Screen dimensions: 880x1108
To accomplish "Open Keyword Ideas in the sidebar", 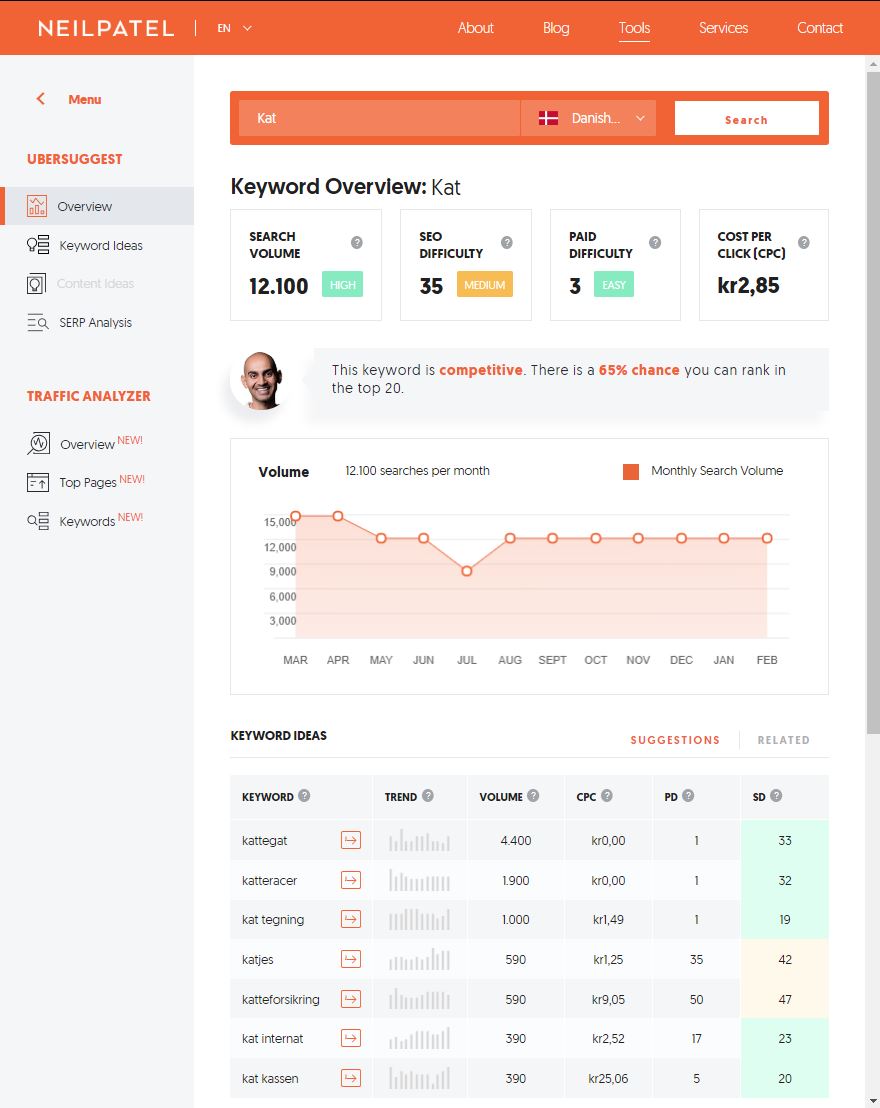I will (x=100, y=245).
